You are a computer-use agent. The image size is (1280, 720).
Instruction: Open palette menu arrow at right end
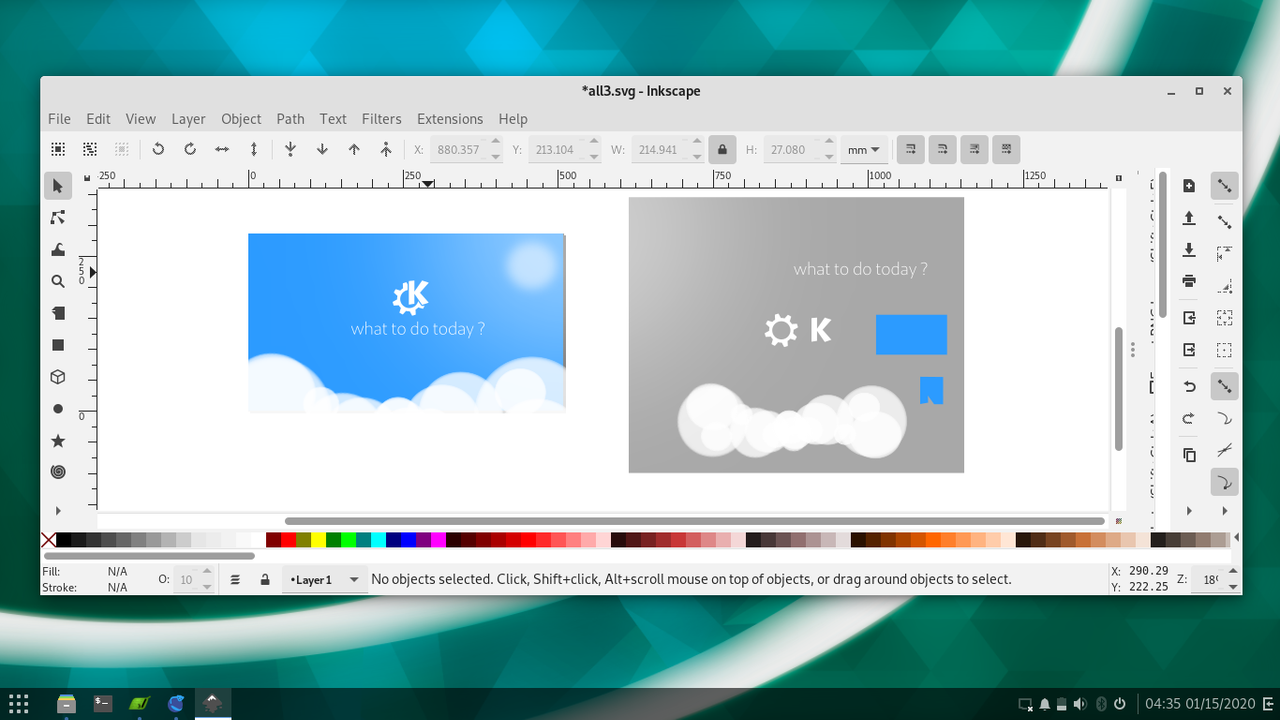pyautogui.click(x=1237, y=539)
